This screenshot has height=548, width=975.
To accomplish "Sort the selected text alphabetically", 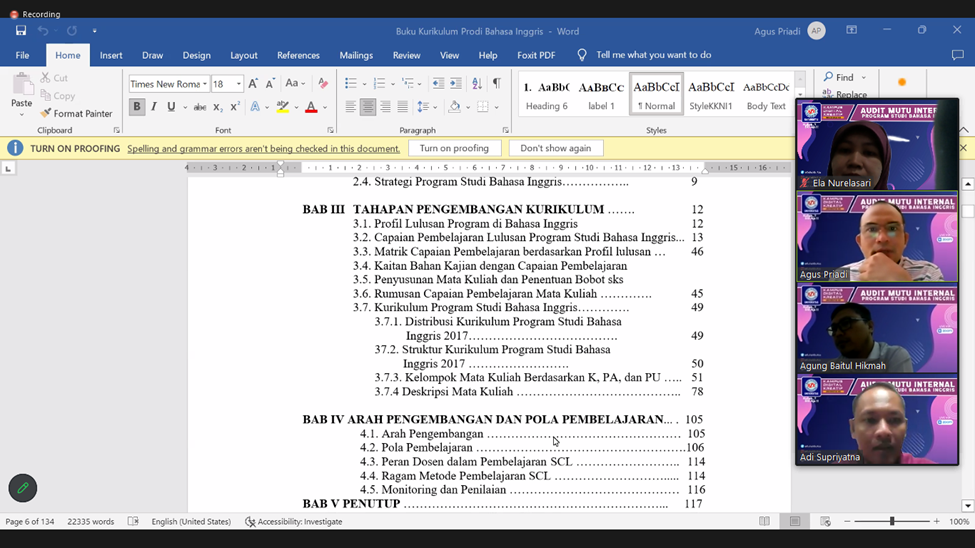I will [x=477, y=83].
